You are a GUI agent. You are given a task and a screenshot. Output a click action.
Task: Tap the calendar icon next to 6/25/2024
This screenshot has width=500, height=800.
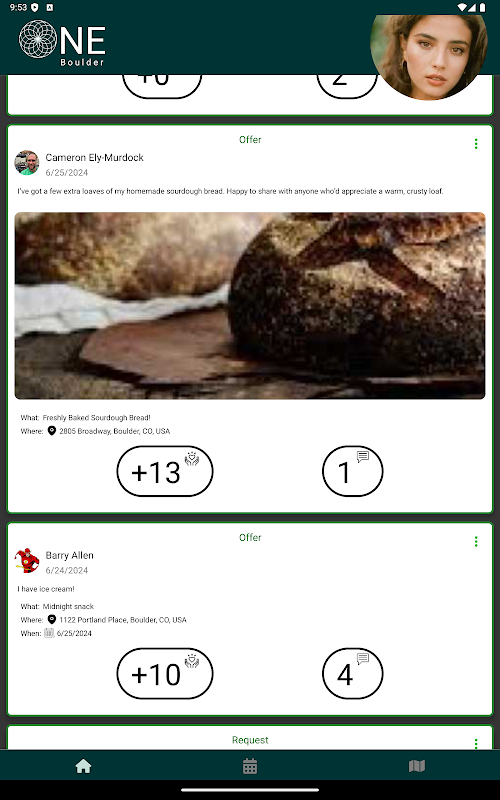(x=49, y=633)
